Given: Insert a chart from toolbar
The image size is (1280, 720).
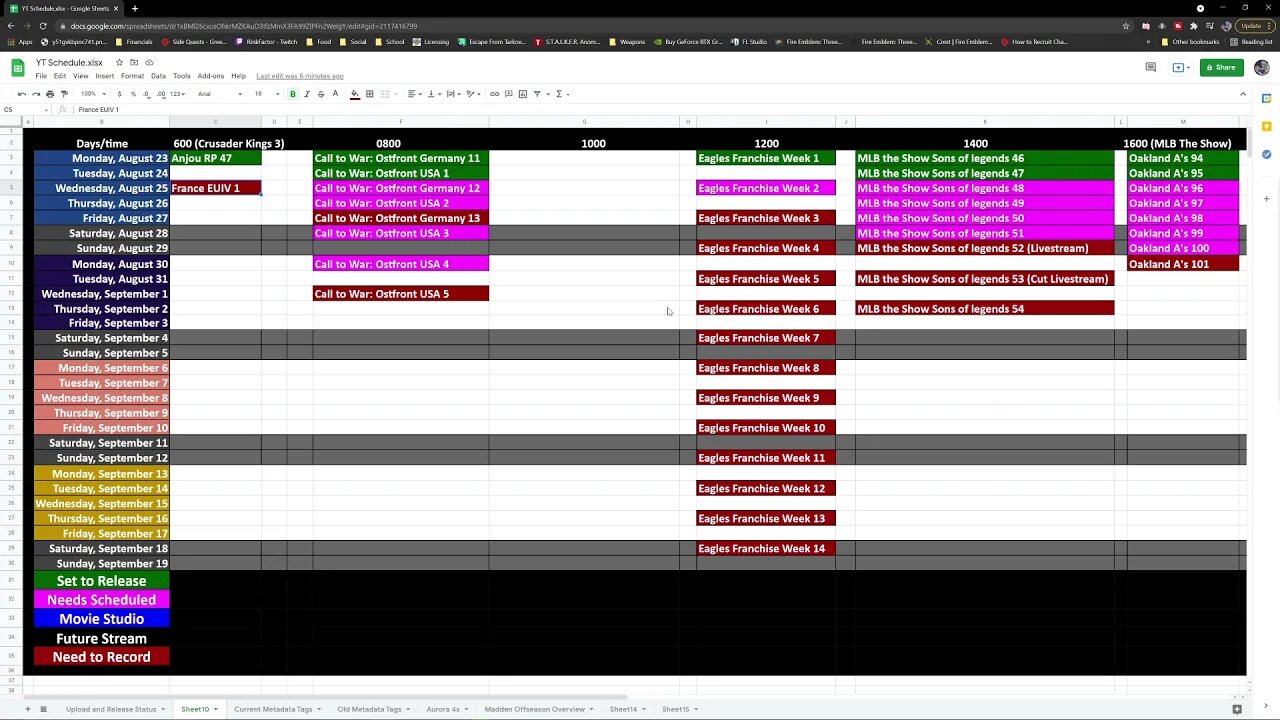Looking at the screenshot, I should (x=522, y=94).
